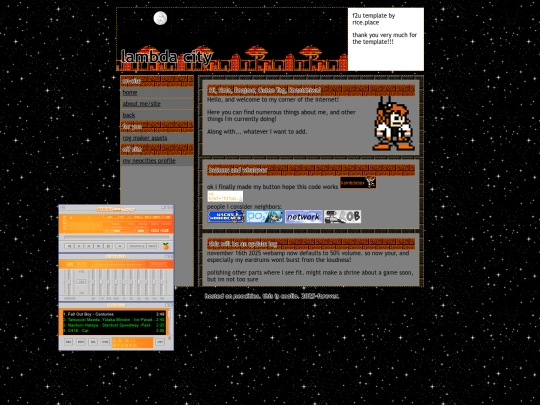
Task: Click the Webamp eject button
Action: [120, 246]
